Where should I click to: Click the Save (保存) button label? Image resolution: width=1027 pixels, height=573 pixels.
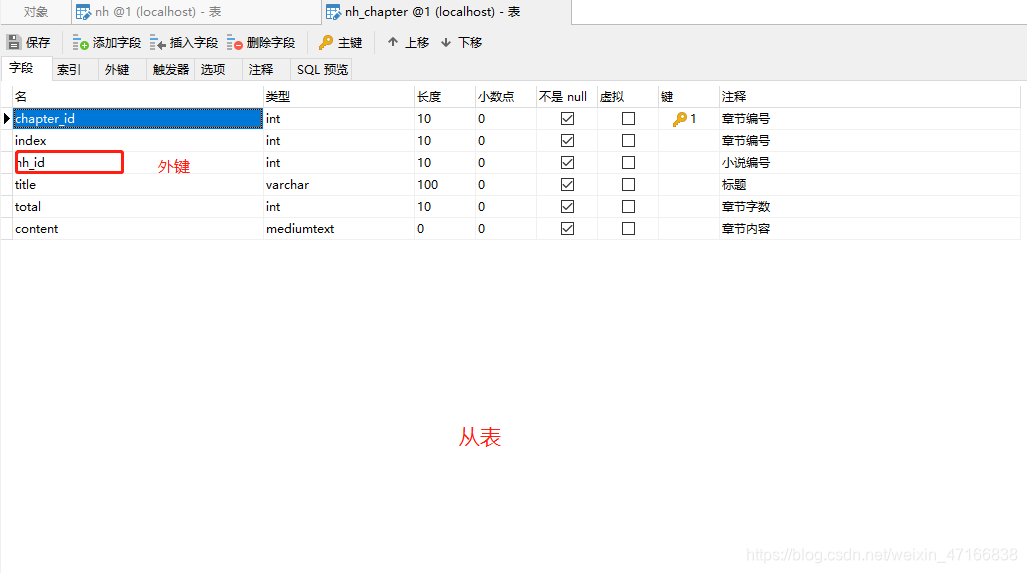coord(38,43)
